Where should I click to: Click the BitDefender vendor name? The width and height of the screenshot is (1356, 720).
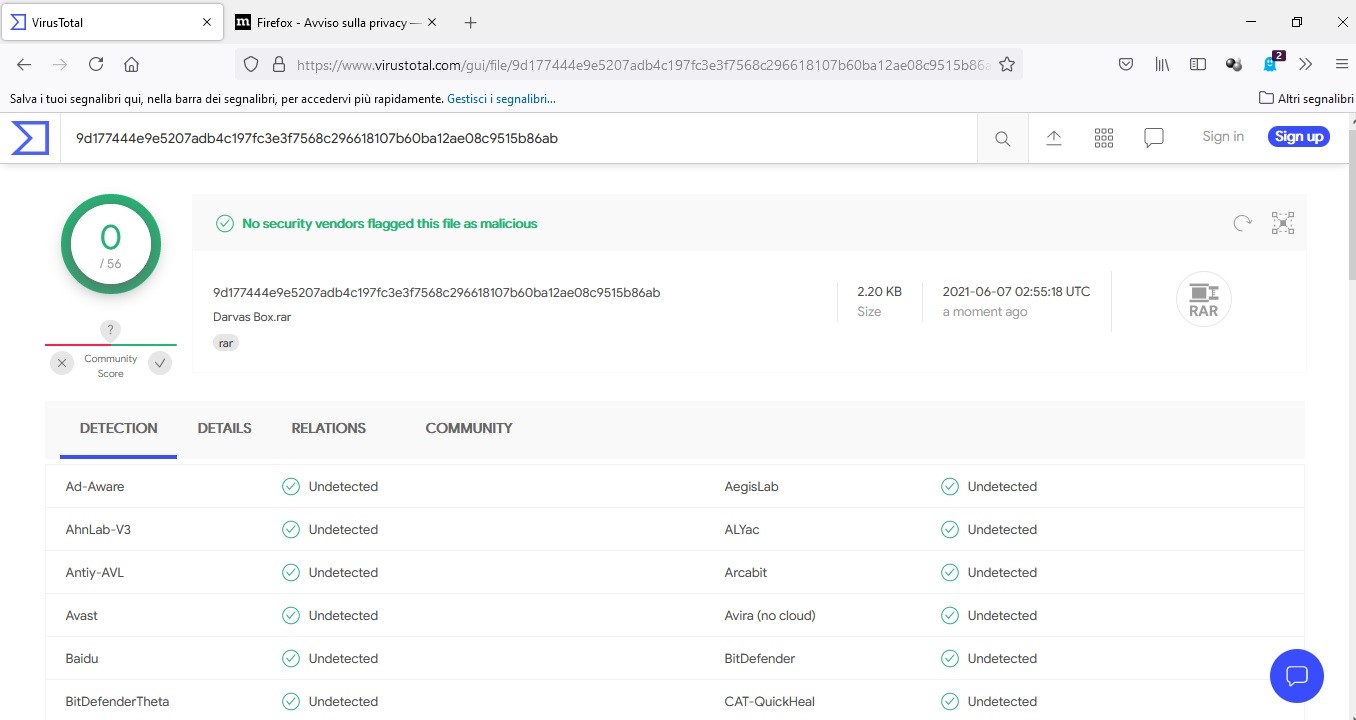tap(760, 659)
